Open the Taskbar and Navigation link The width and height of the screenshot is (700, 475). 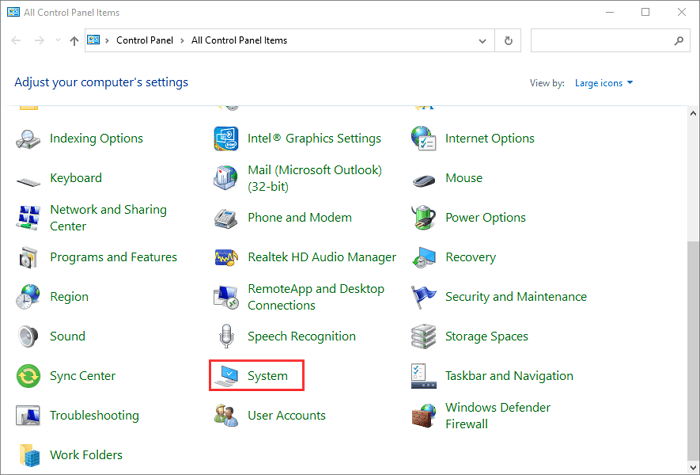[509, 376]
